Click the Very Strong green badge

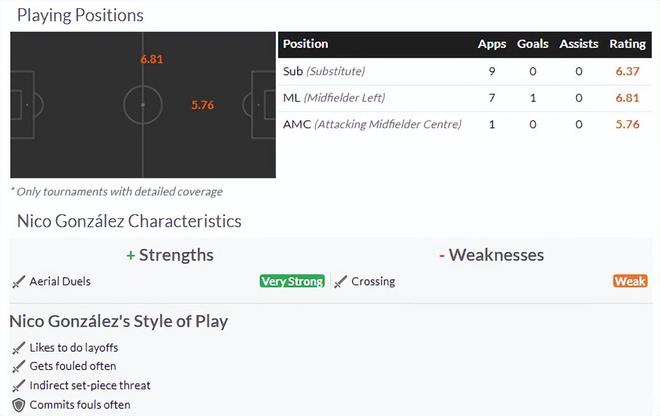(292, 282)
